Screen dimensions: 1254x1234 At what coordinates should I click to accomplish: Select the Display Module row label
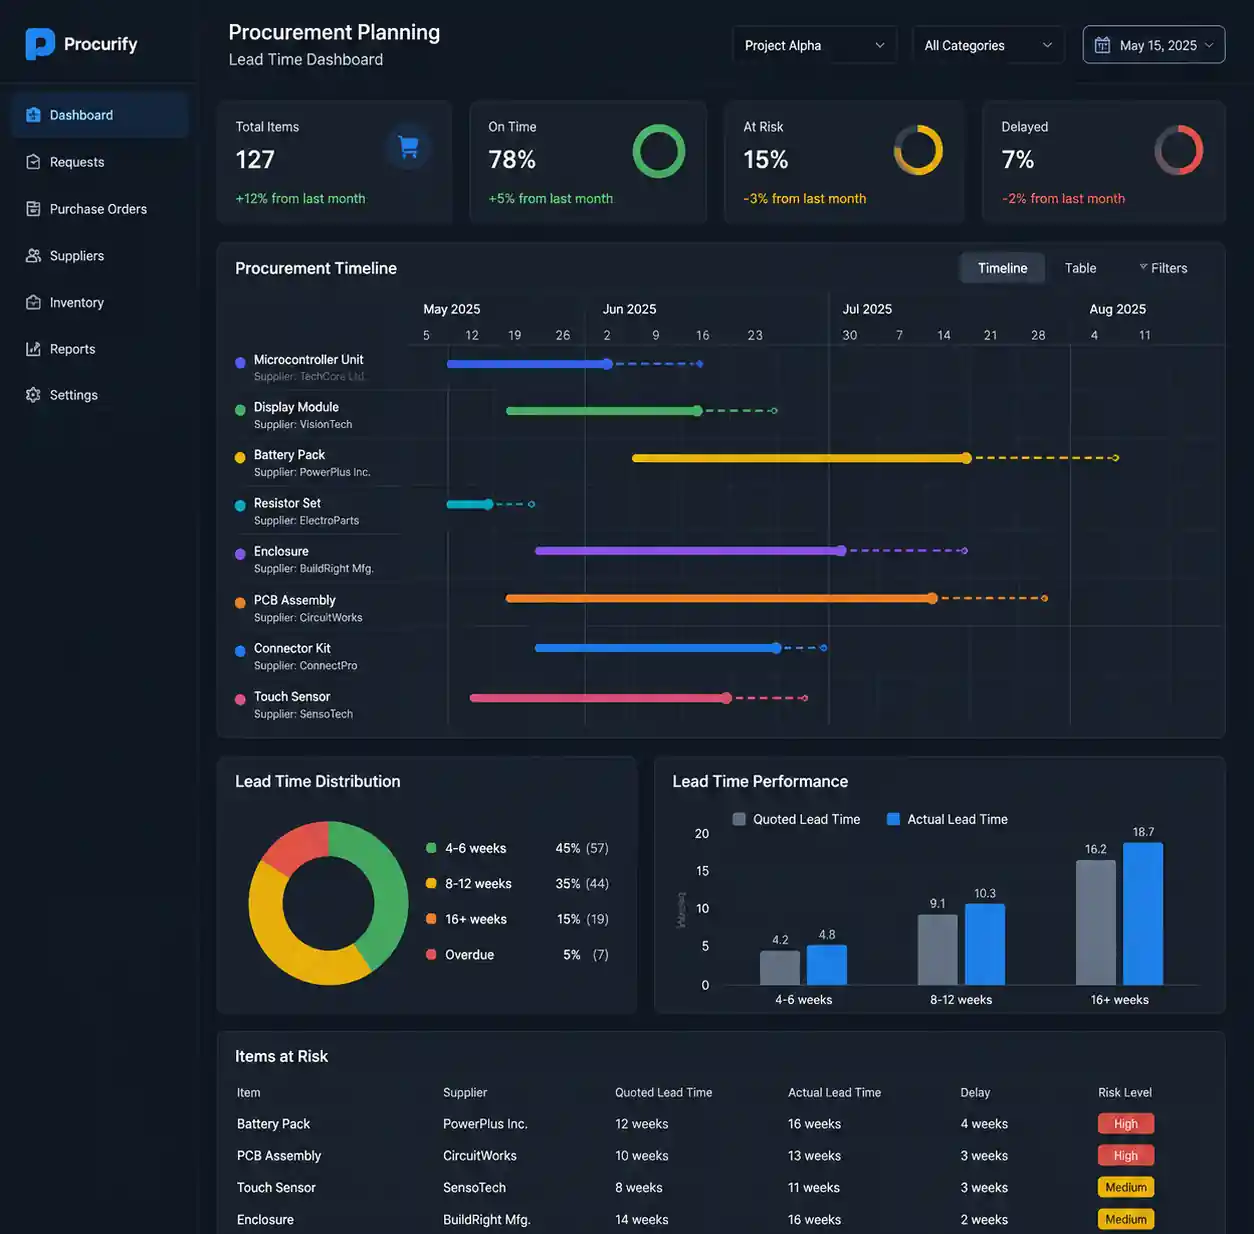[x=296, y=407]
